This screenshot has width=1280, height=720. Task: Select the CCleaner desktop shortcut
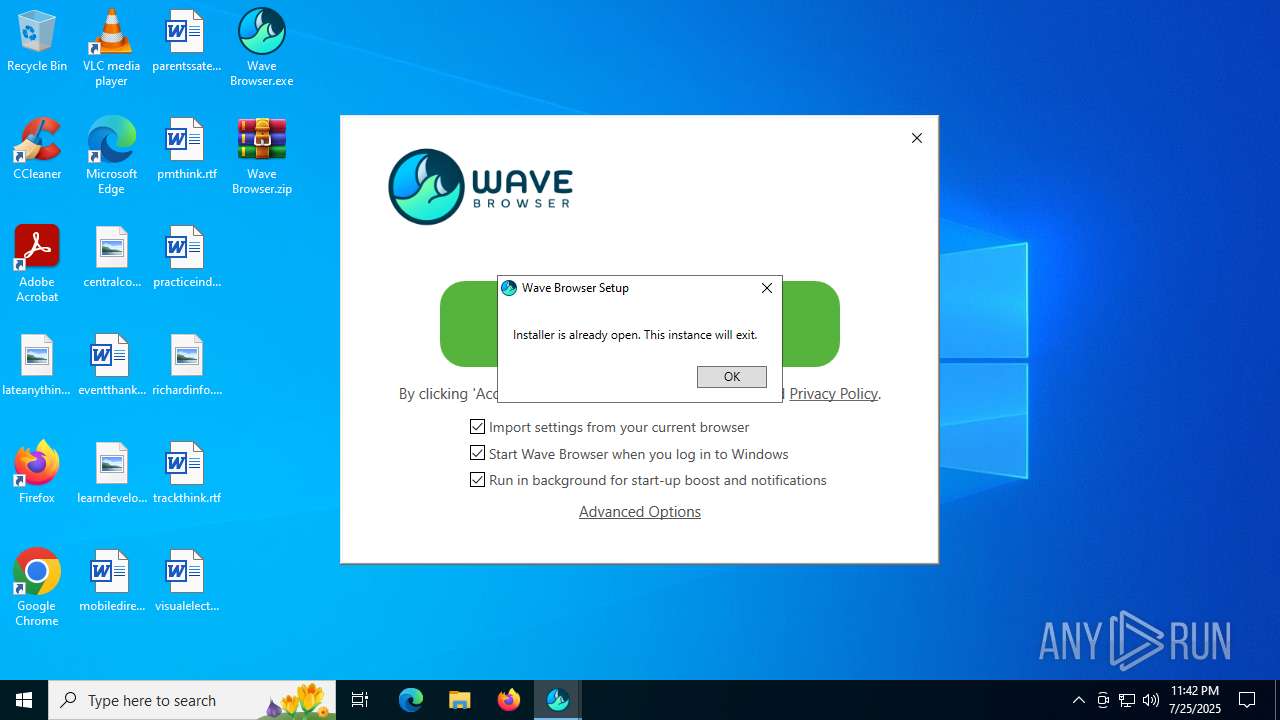coord(37,150)
